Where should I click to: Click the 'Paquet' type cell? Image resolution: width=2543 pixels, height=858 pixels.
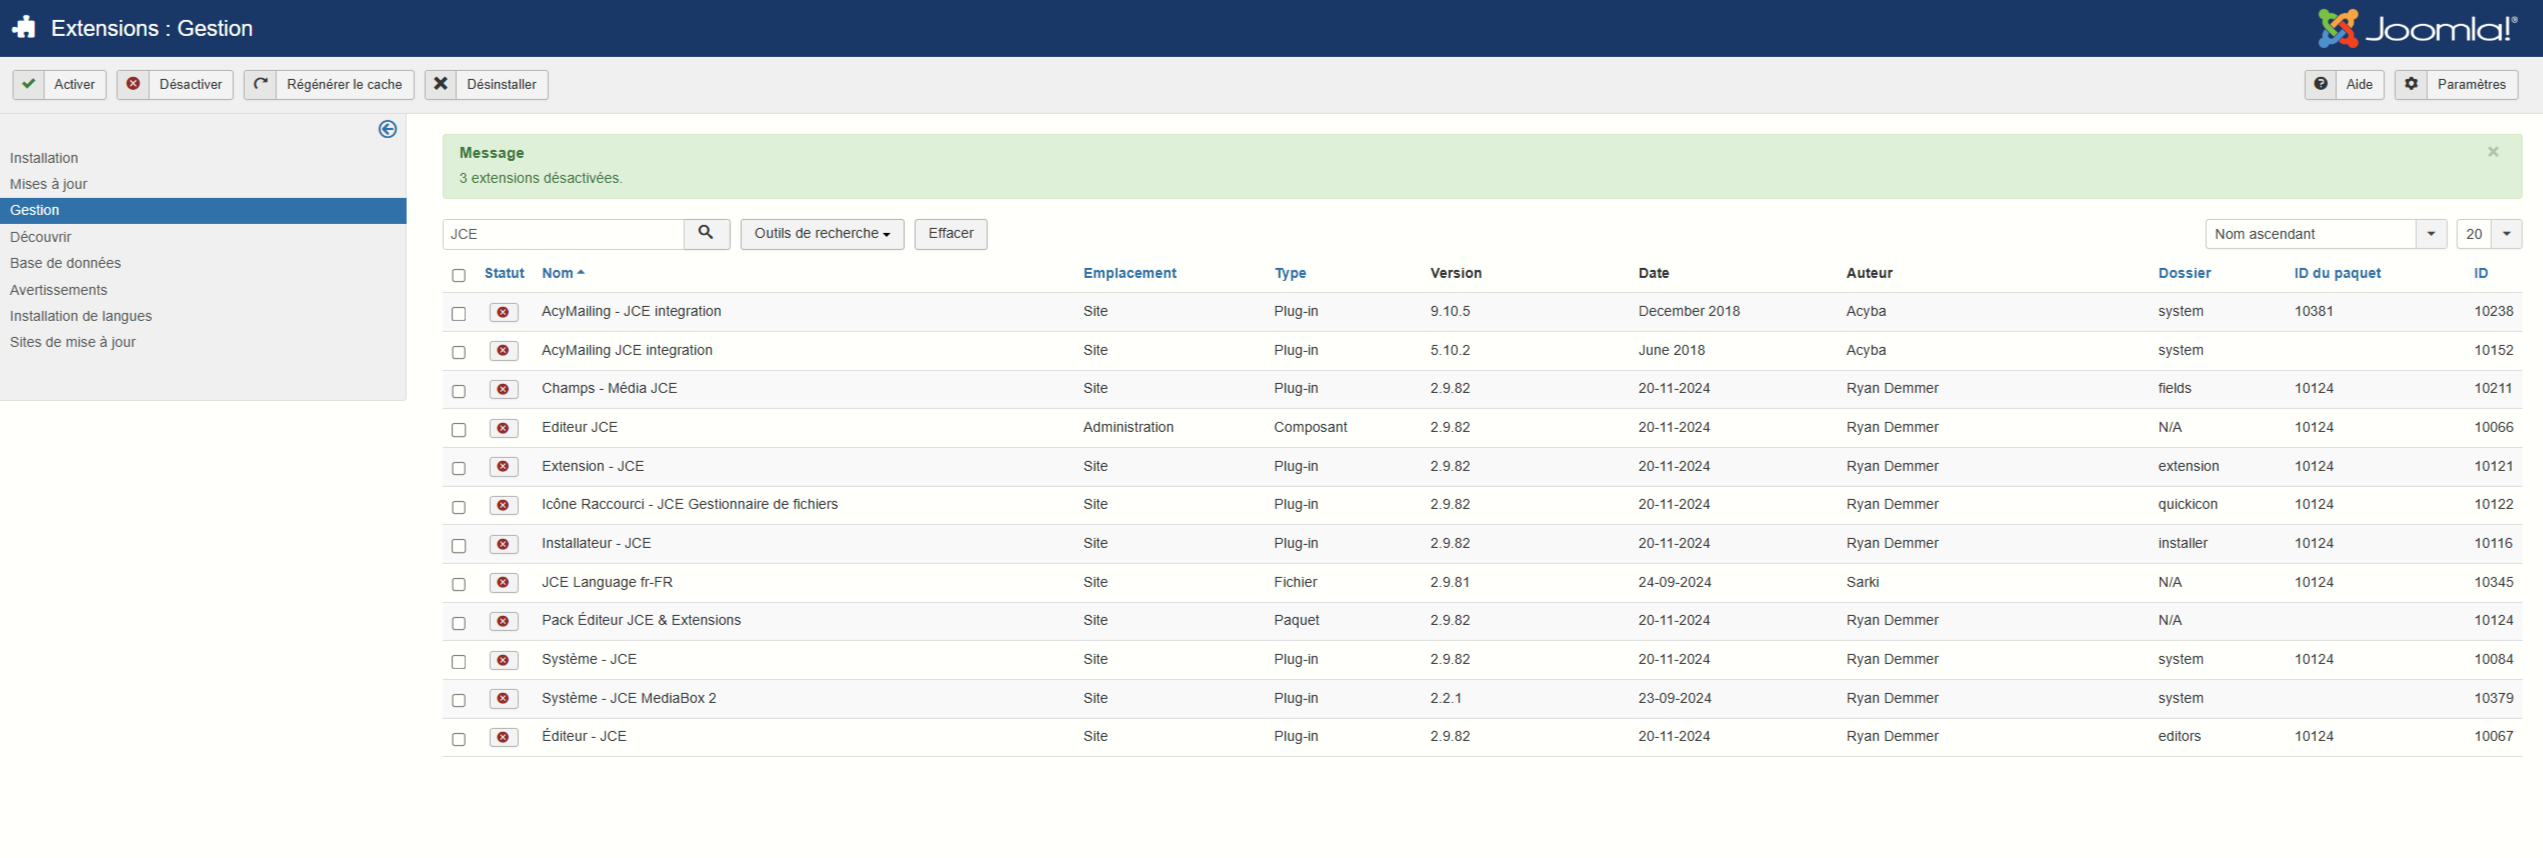[1296, 620]
